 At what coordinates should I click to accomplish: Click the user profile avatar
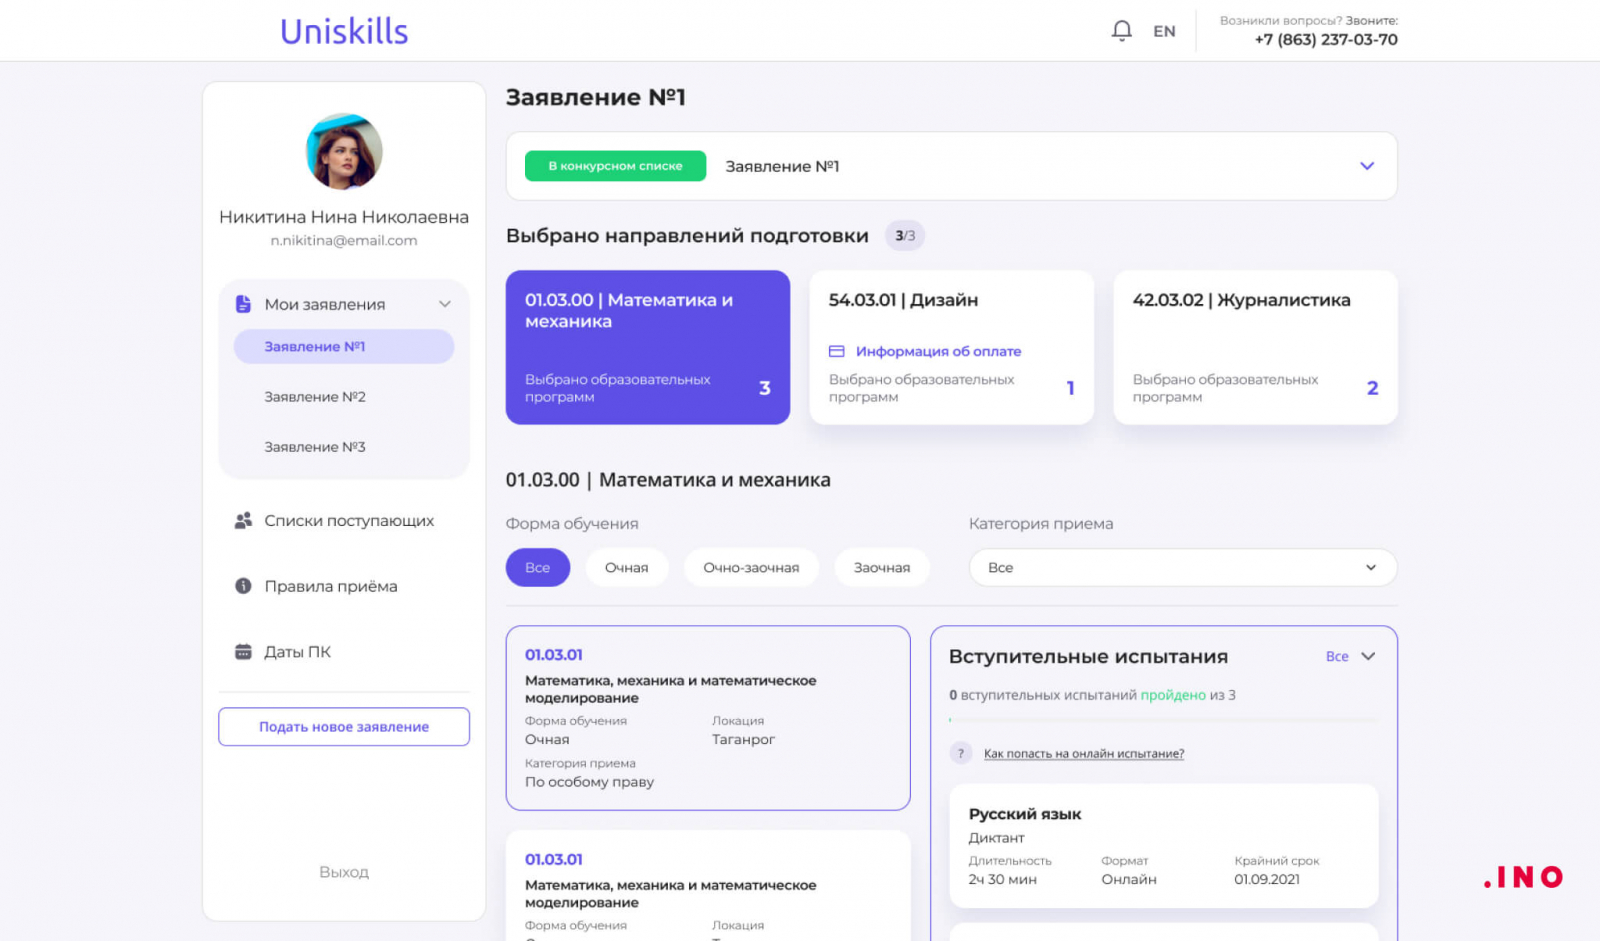click(x=344, y=152)
